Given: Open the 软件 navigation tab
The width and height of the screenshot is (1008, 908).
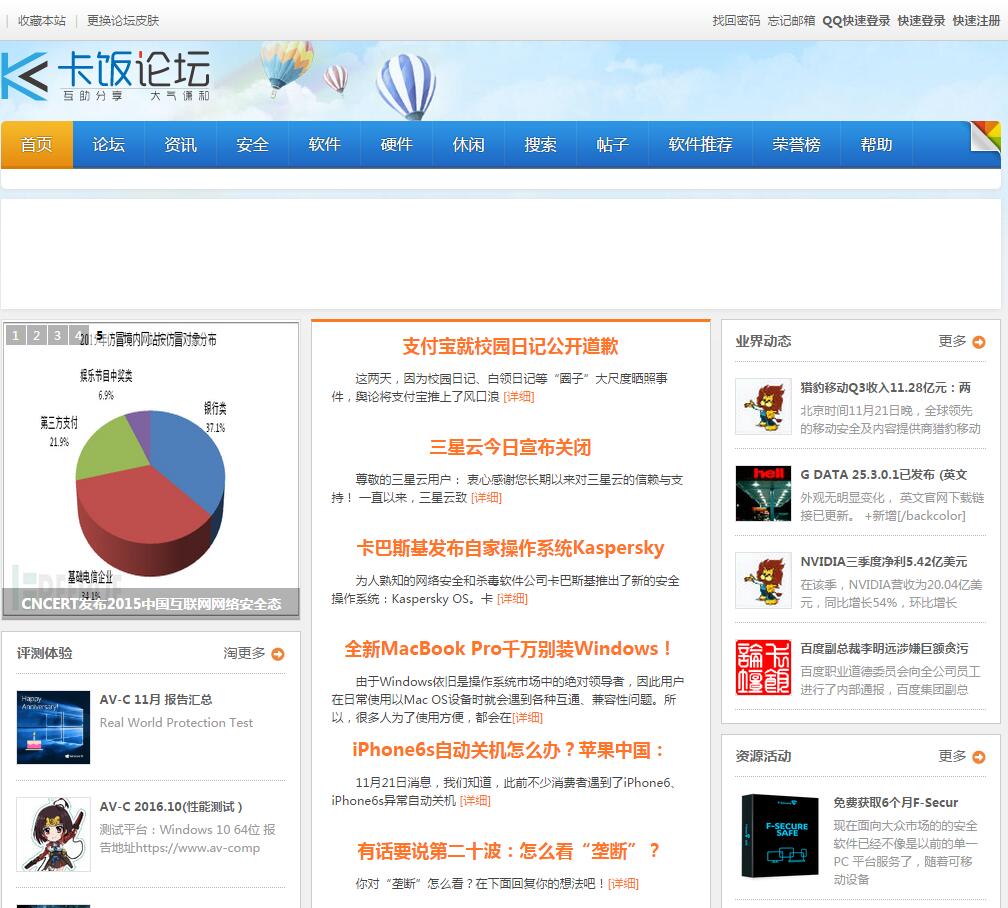Looking at the screenshot, I should [x=325, y=145].
